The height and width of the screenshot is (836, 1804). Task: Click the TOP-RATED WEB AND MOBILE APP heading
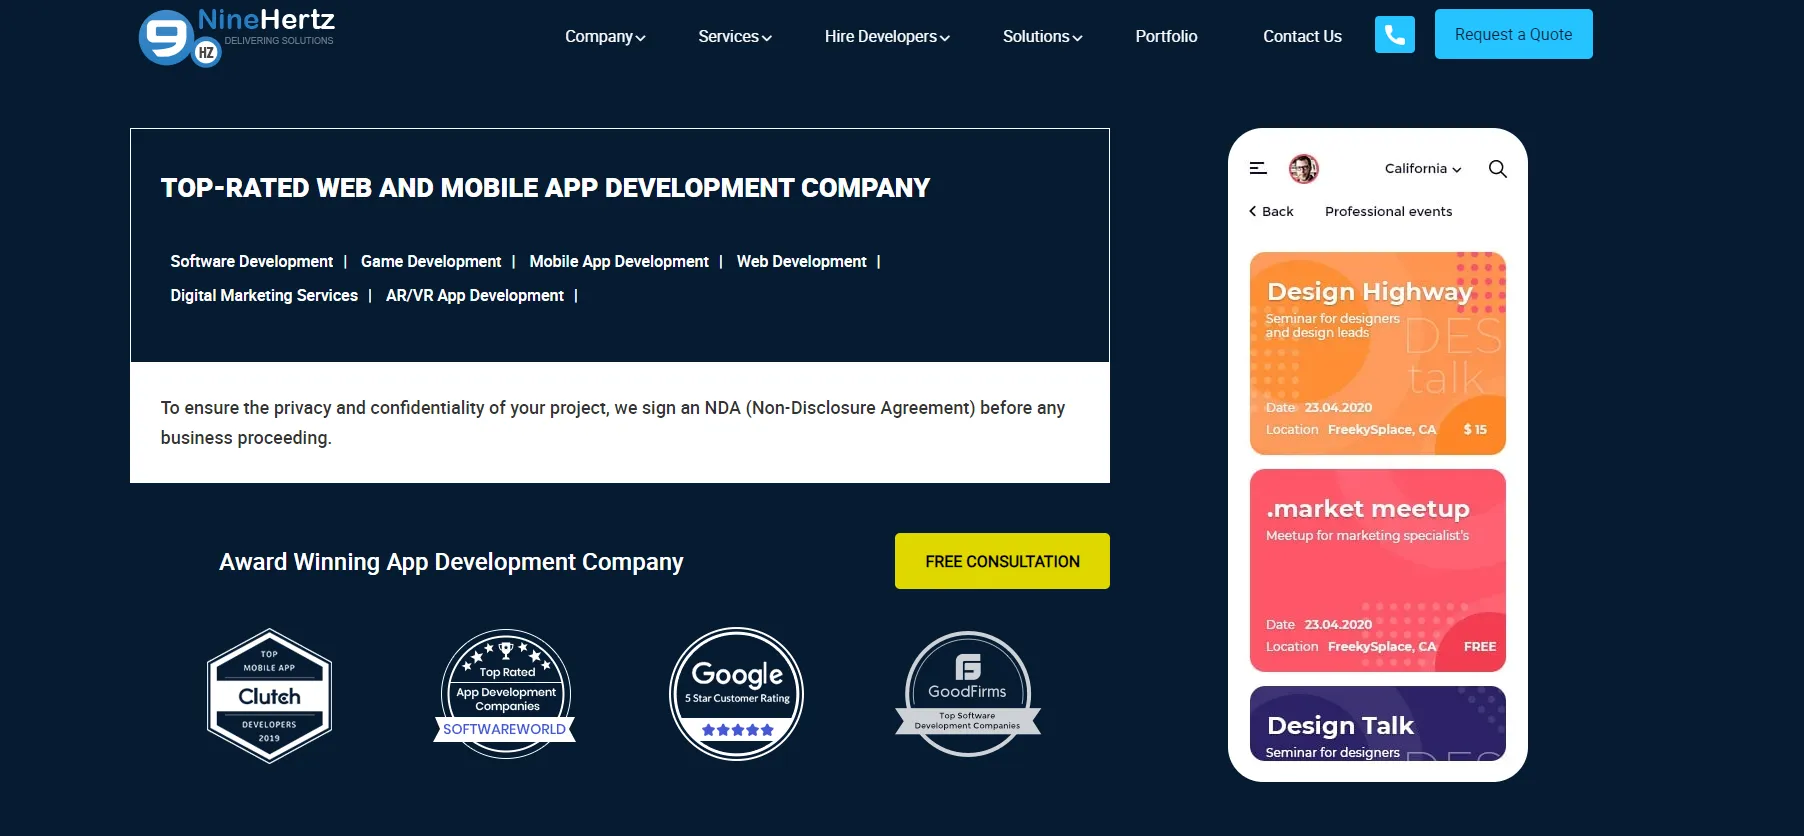pos(545,188)
